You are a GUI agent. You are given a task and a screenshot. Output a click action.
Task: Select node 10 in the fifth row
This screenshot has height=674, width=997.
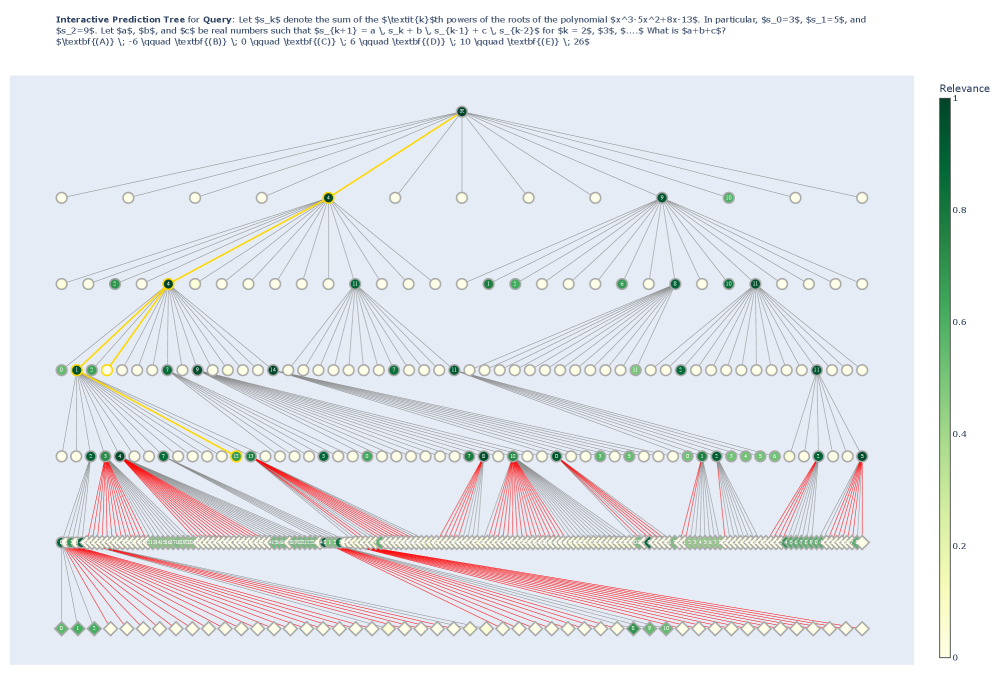coord(512,457)
